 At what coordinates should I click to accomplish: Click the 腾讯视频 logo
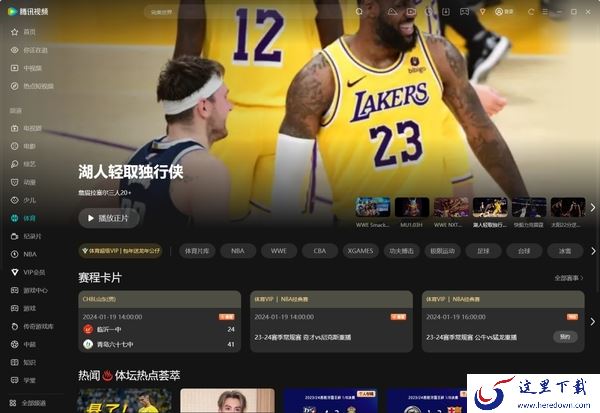click(28, 11)
